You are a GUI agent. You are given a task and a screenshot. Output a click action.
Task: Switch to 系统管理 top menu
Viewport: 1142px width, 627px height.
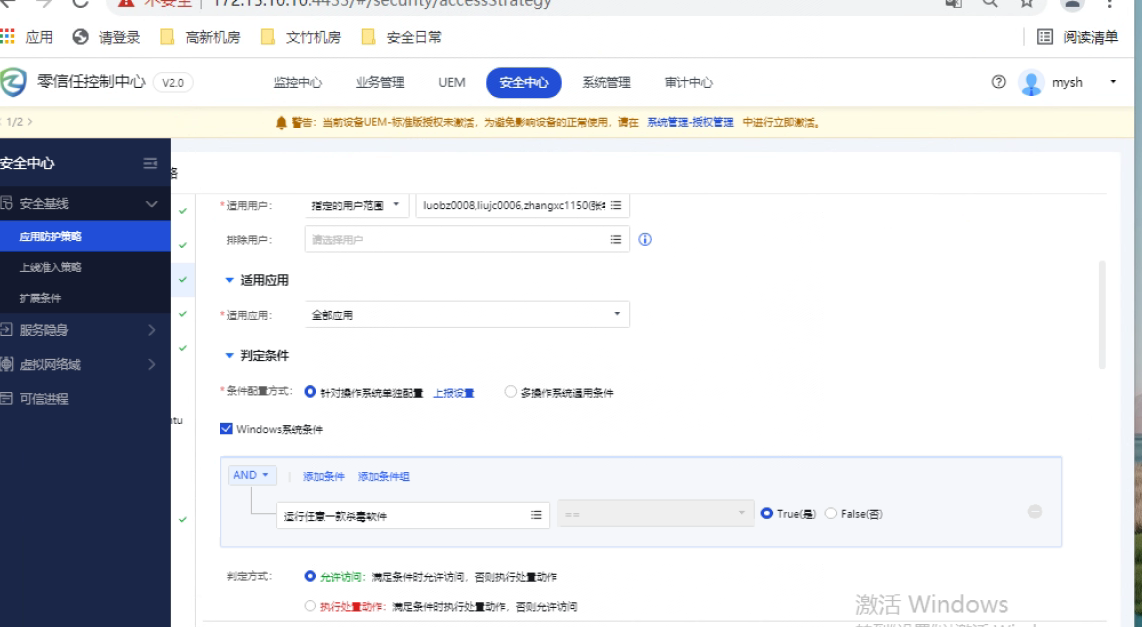[x=606, y=83]
